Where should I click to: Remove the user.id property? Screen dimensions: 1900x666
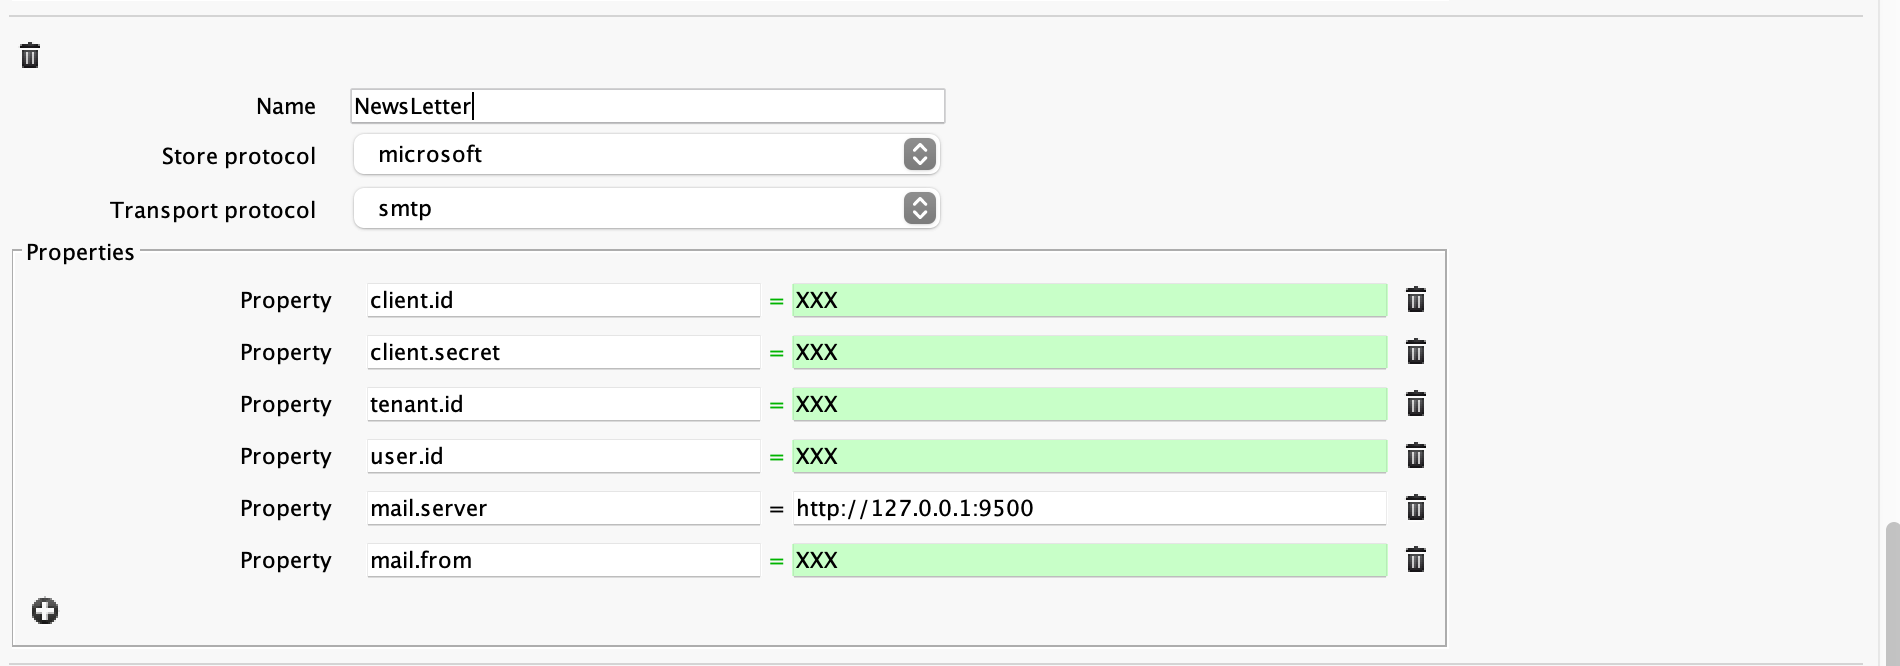pos(1416,456)
